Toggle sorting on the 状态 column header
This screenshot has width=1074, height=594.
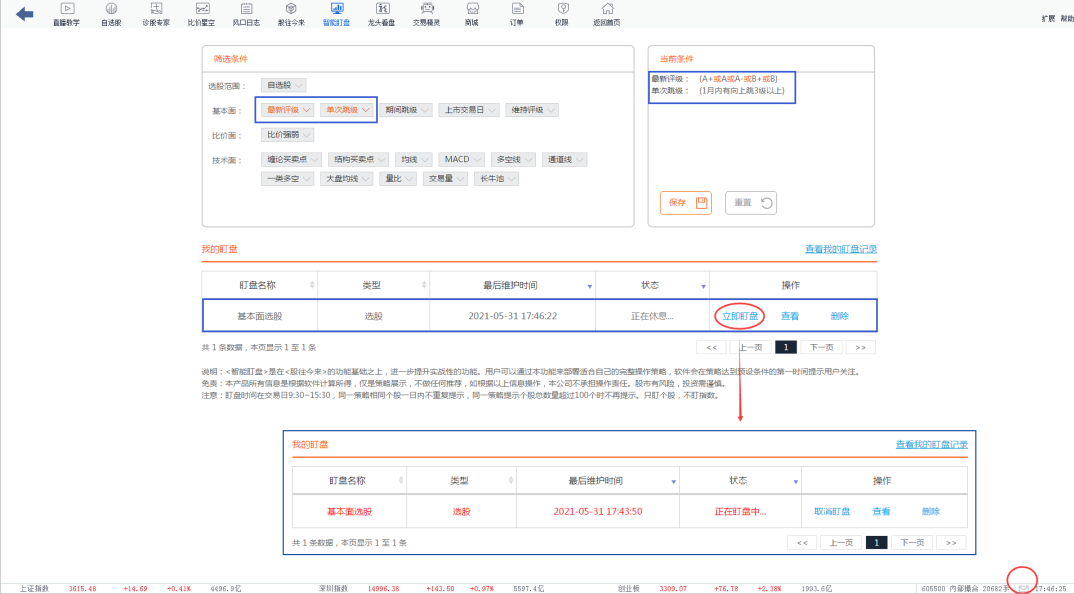pyautogui.click(x=651, y=283)
